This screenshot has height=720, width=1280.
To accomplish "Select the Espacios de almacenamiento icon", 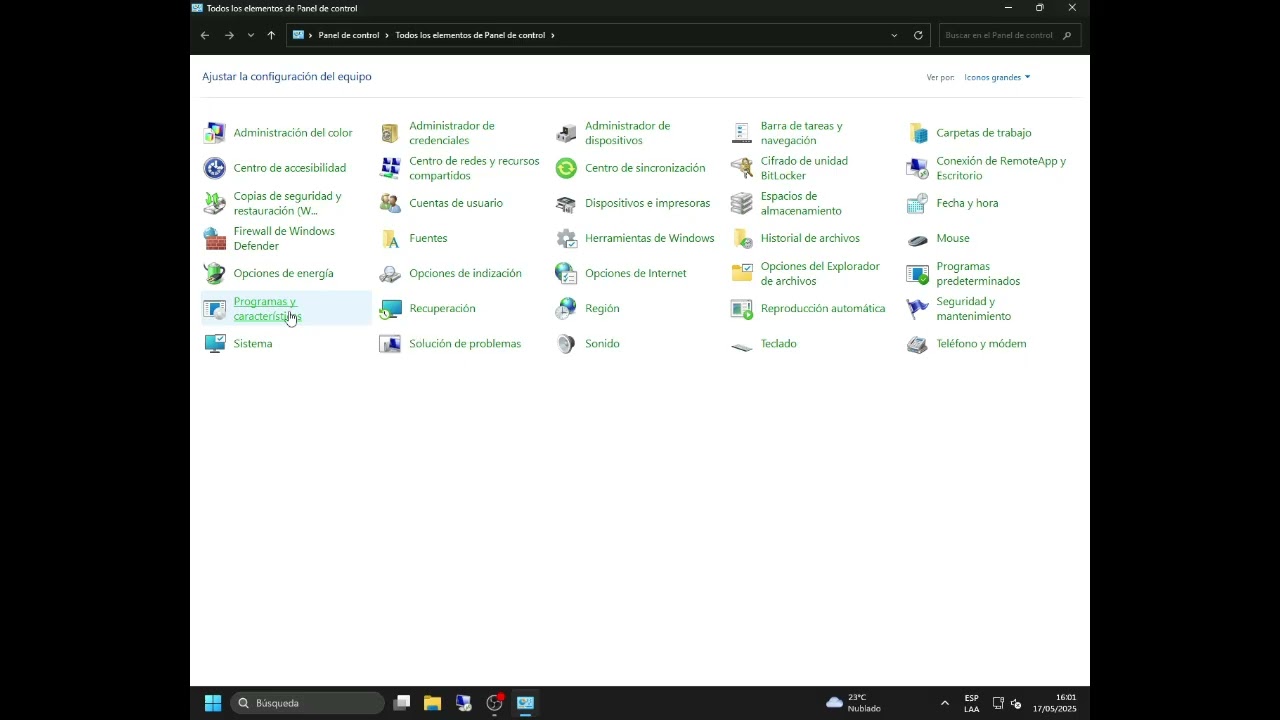I will coord(741,203).
